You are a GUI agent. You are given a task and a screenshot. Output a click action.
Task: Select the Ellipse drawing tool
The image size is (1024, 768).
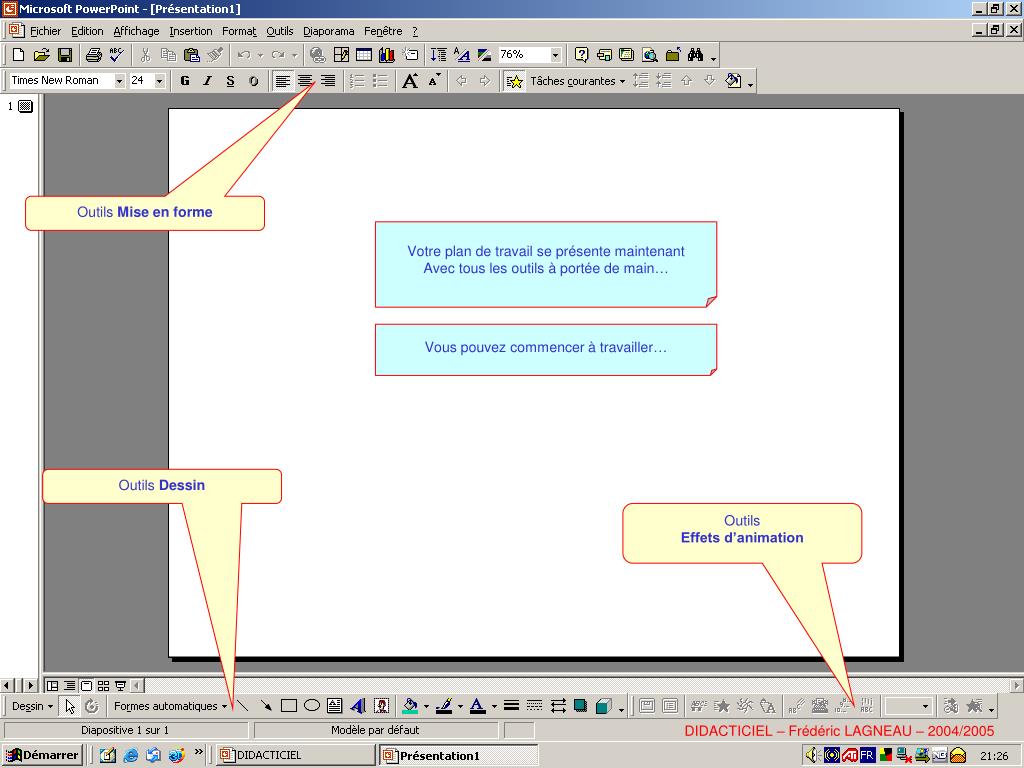pyautogui.click(x=312, y=706)
